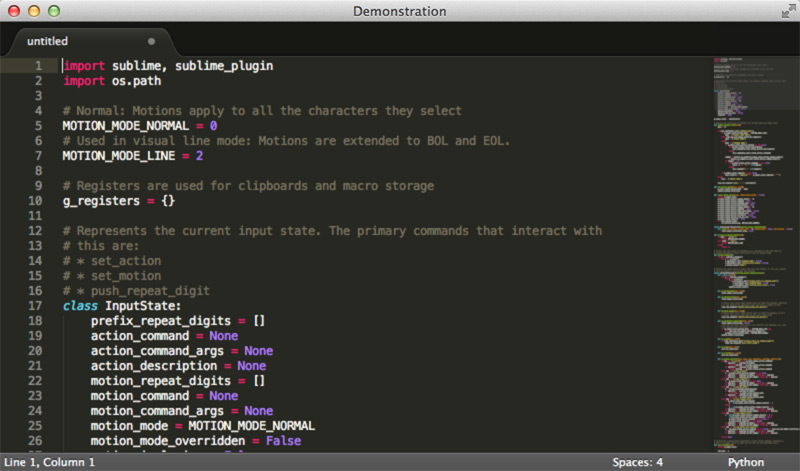Screen dimensions: 800x471
Task: Click action_command on line 19
Action: 140,336
